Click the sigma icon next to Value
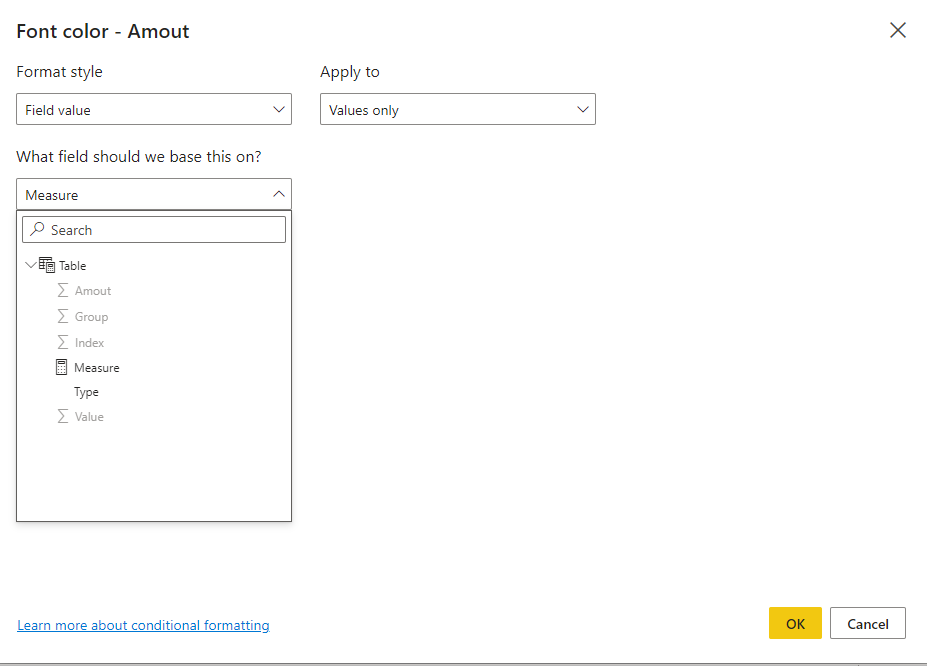Viewport: 927px width, 666px height. click(x=63, y=416)
